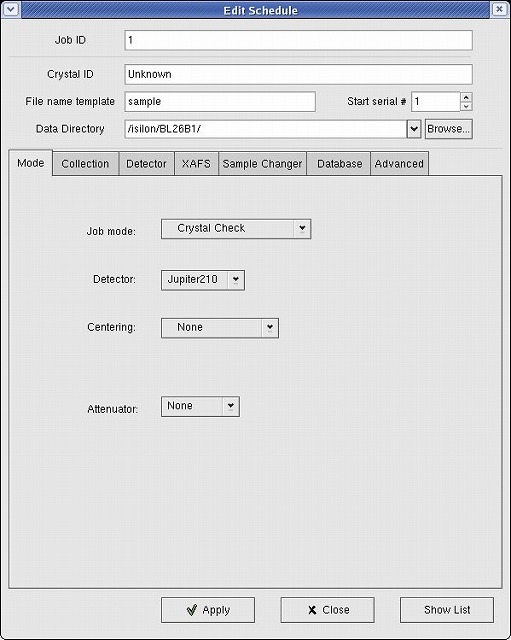The width and height of the screenshot is (511, 640).
Task: Focus the File name template field
Action: point(220,102)
